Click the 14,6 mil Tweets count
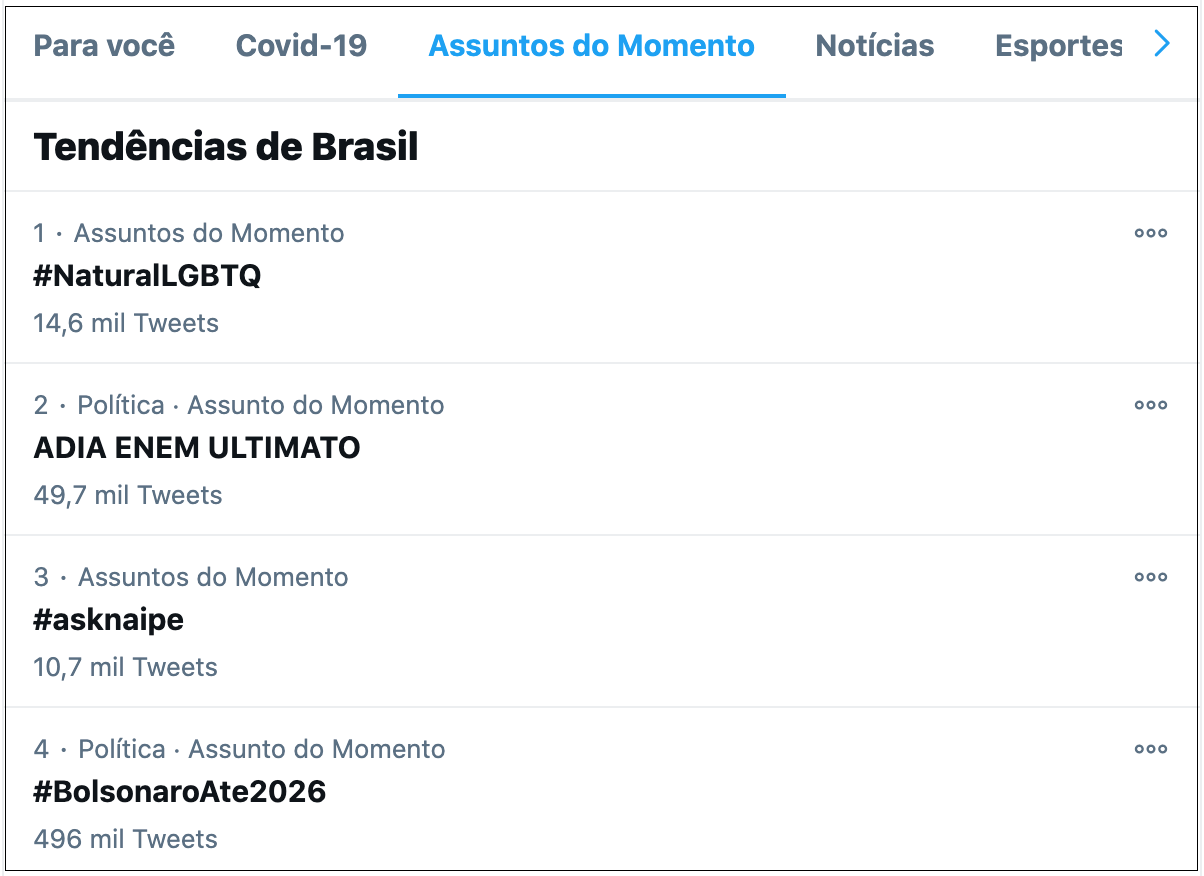Viewport: 1204px width, 876px height. point(126,323)
